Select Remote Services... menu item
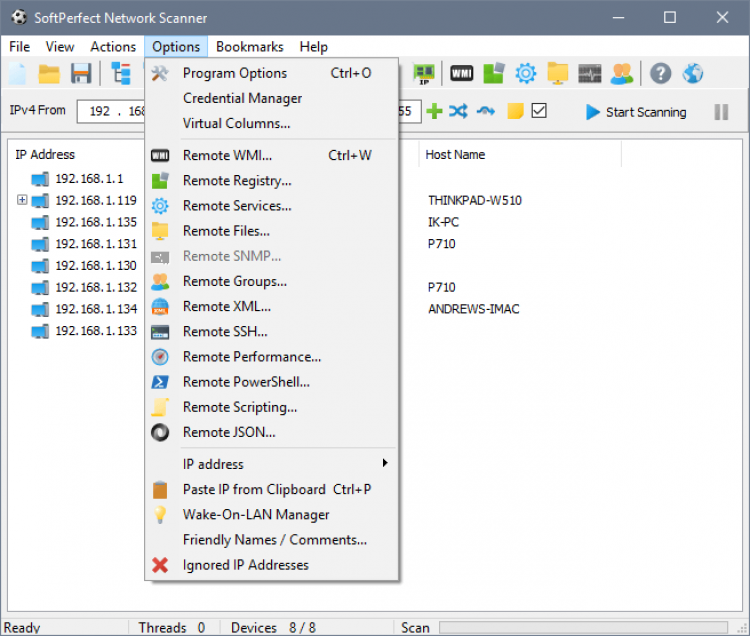Screen dimensions: 750x636 click(x=272, y=206)
